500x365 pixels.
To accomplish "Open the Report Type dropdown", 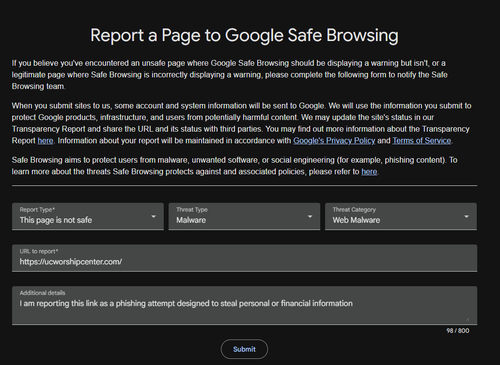I will point(88,216).
